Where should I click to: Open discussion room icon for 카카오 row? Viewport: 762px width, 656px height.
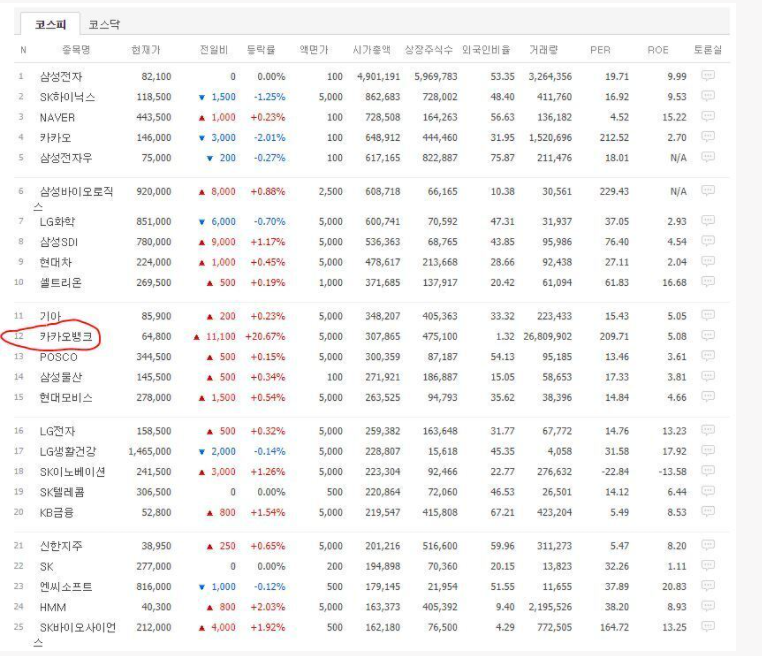tap(708, 137)
